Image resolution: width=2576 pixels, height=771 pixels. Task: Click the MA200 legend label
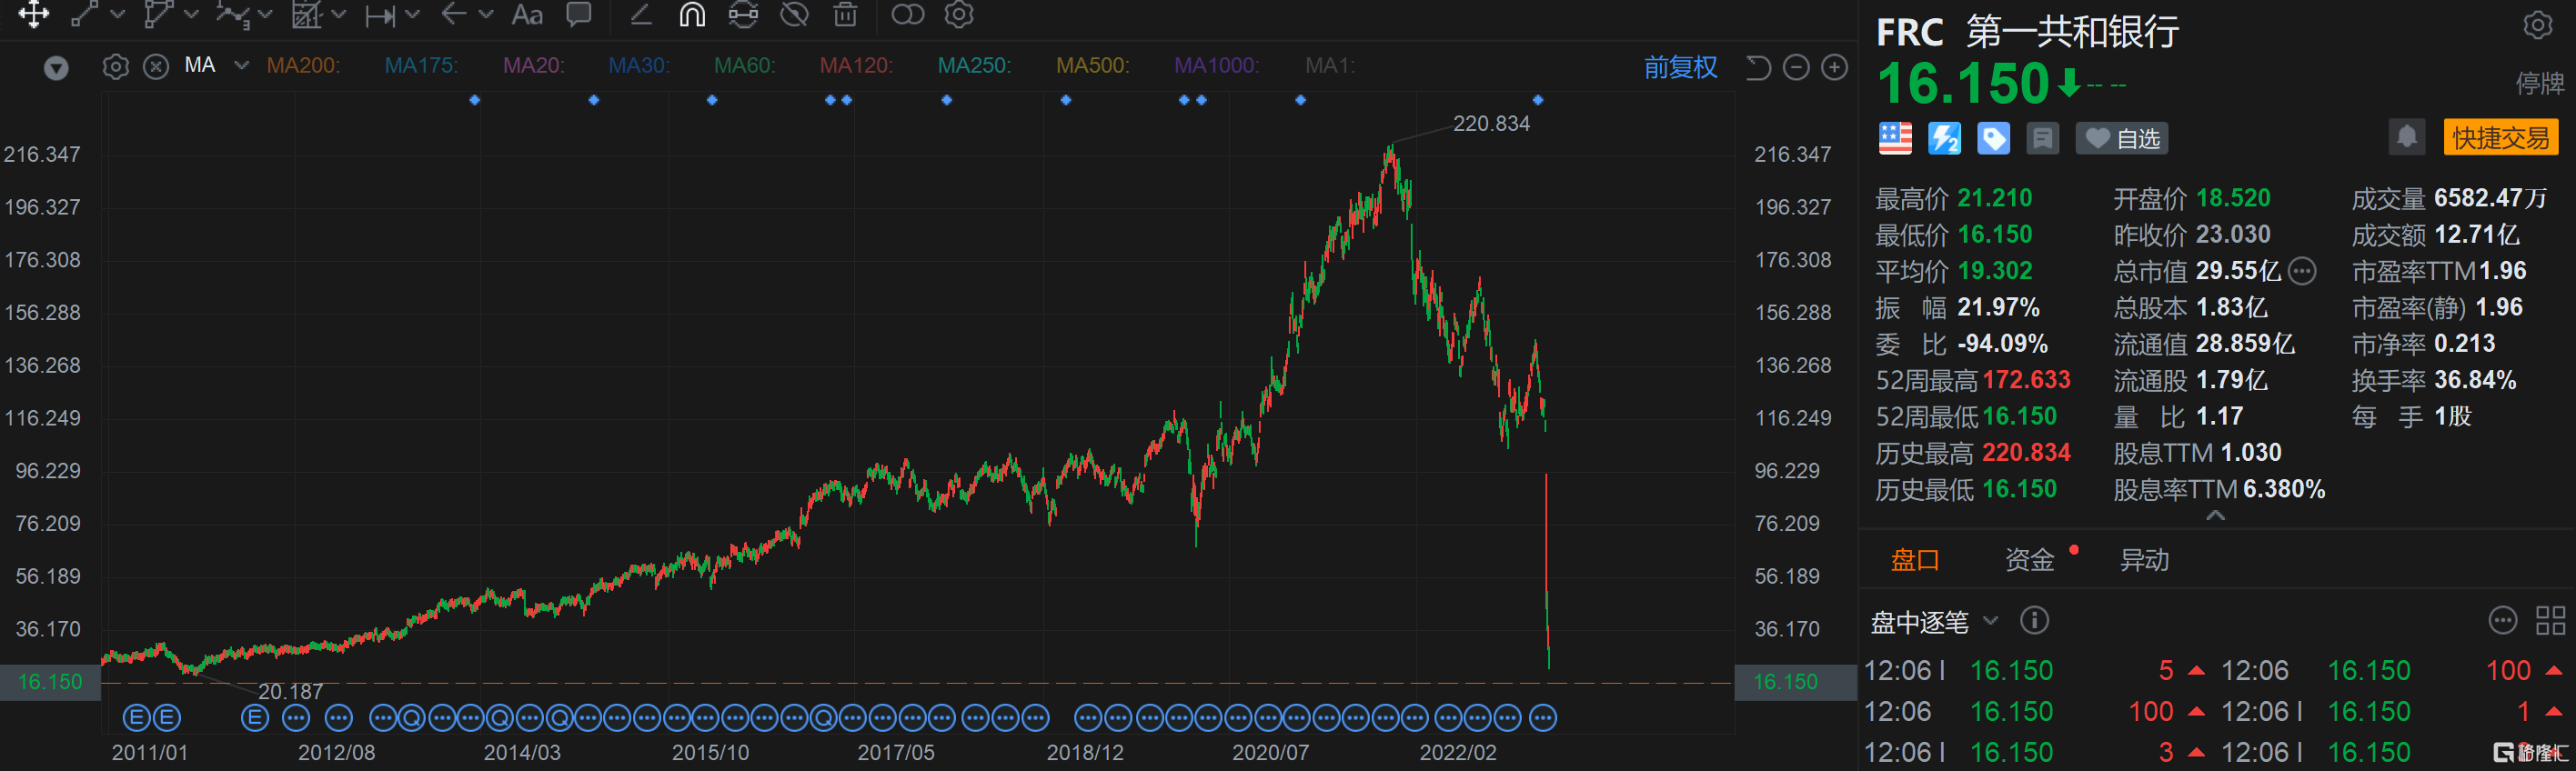tap(303, 66)
